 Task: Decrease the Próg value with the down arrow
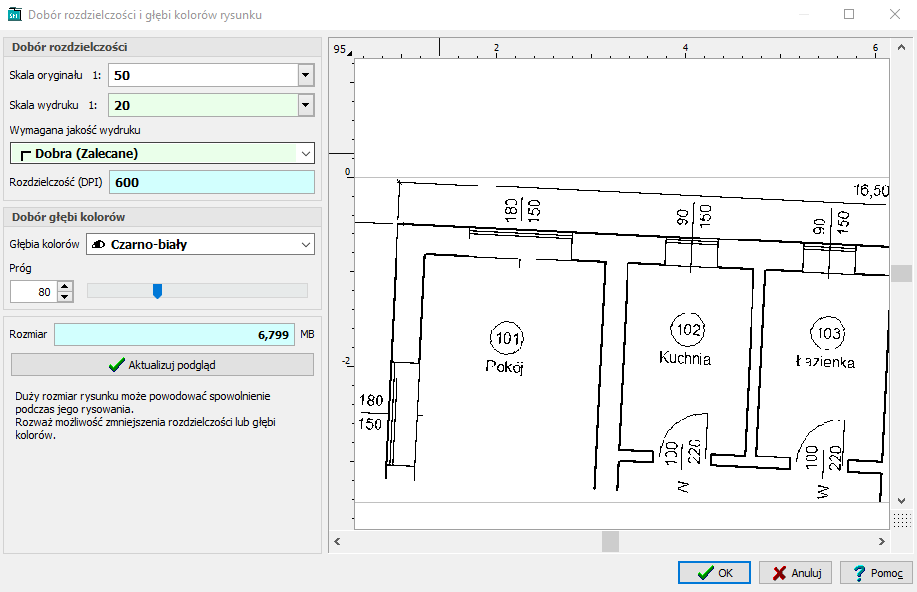[65, 297]
